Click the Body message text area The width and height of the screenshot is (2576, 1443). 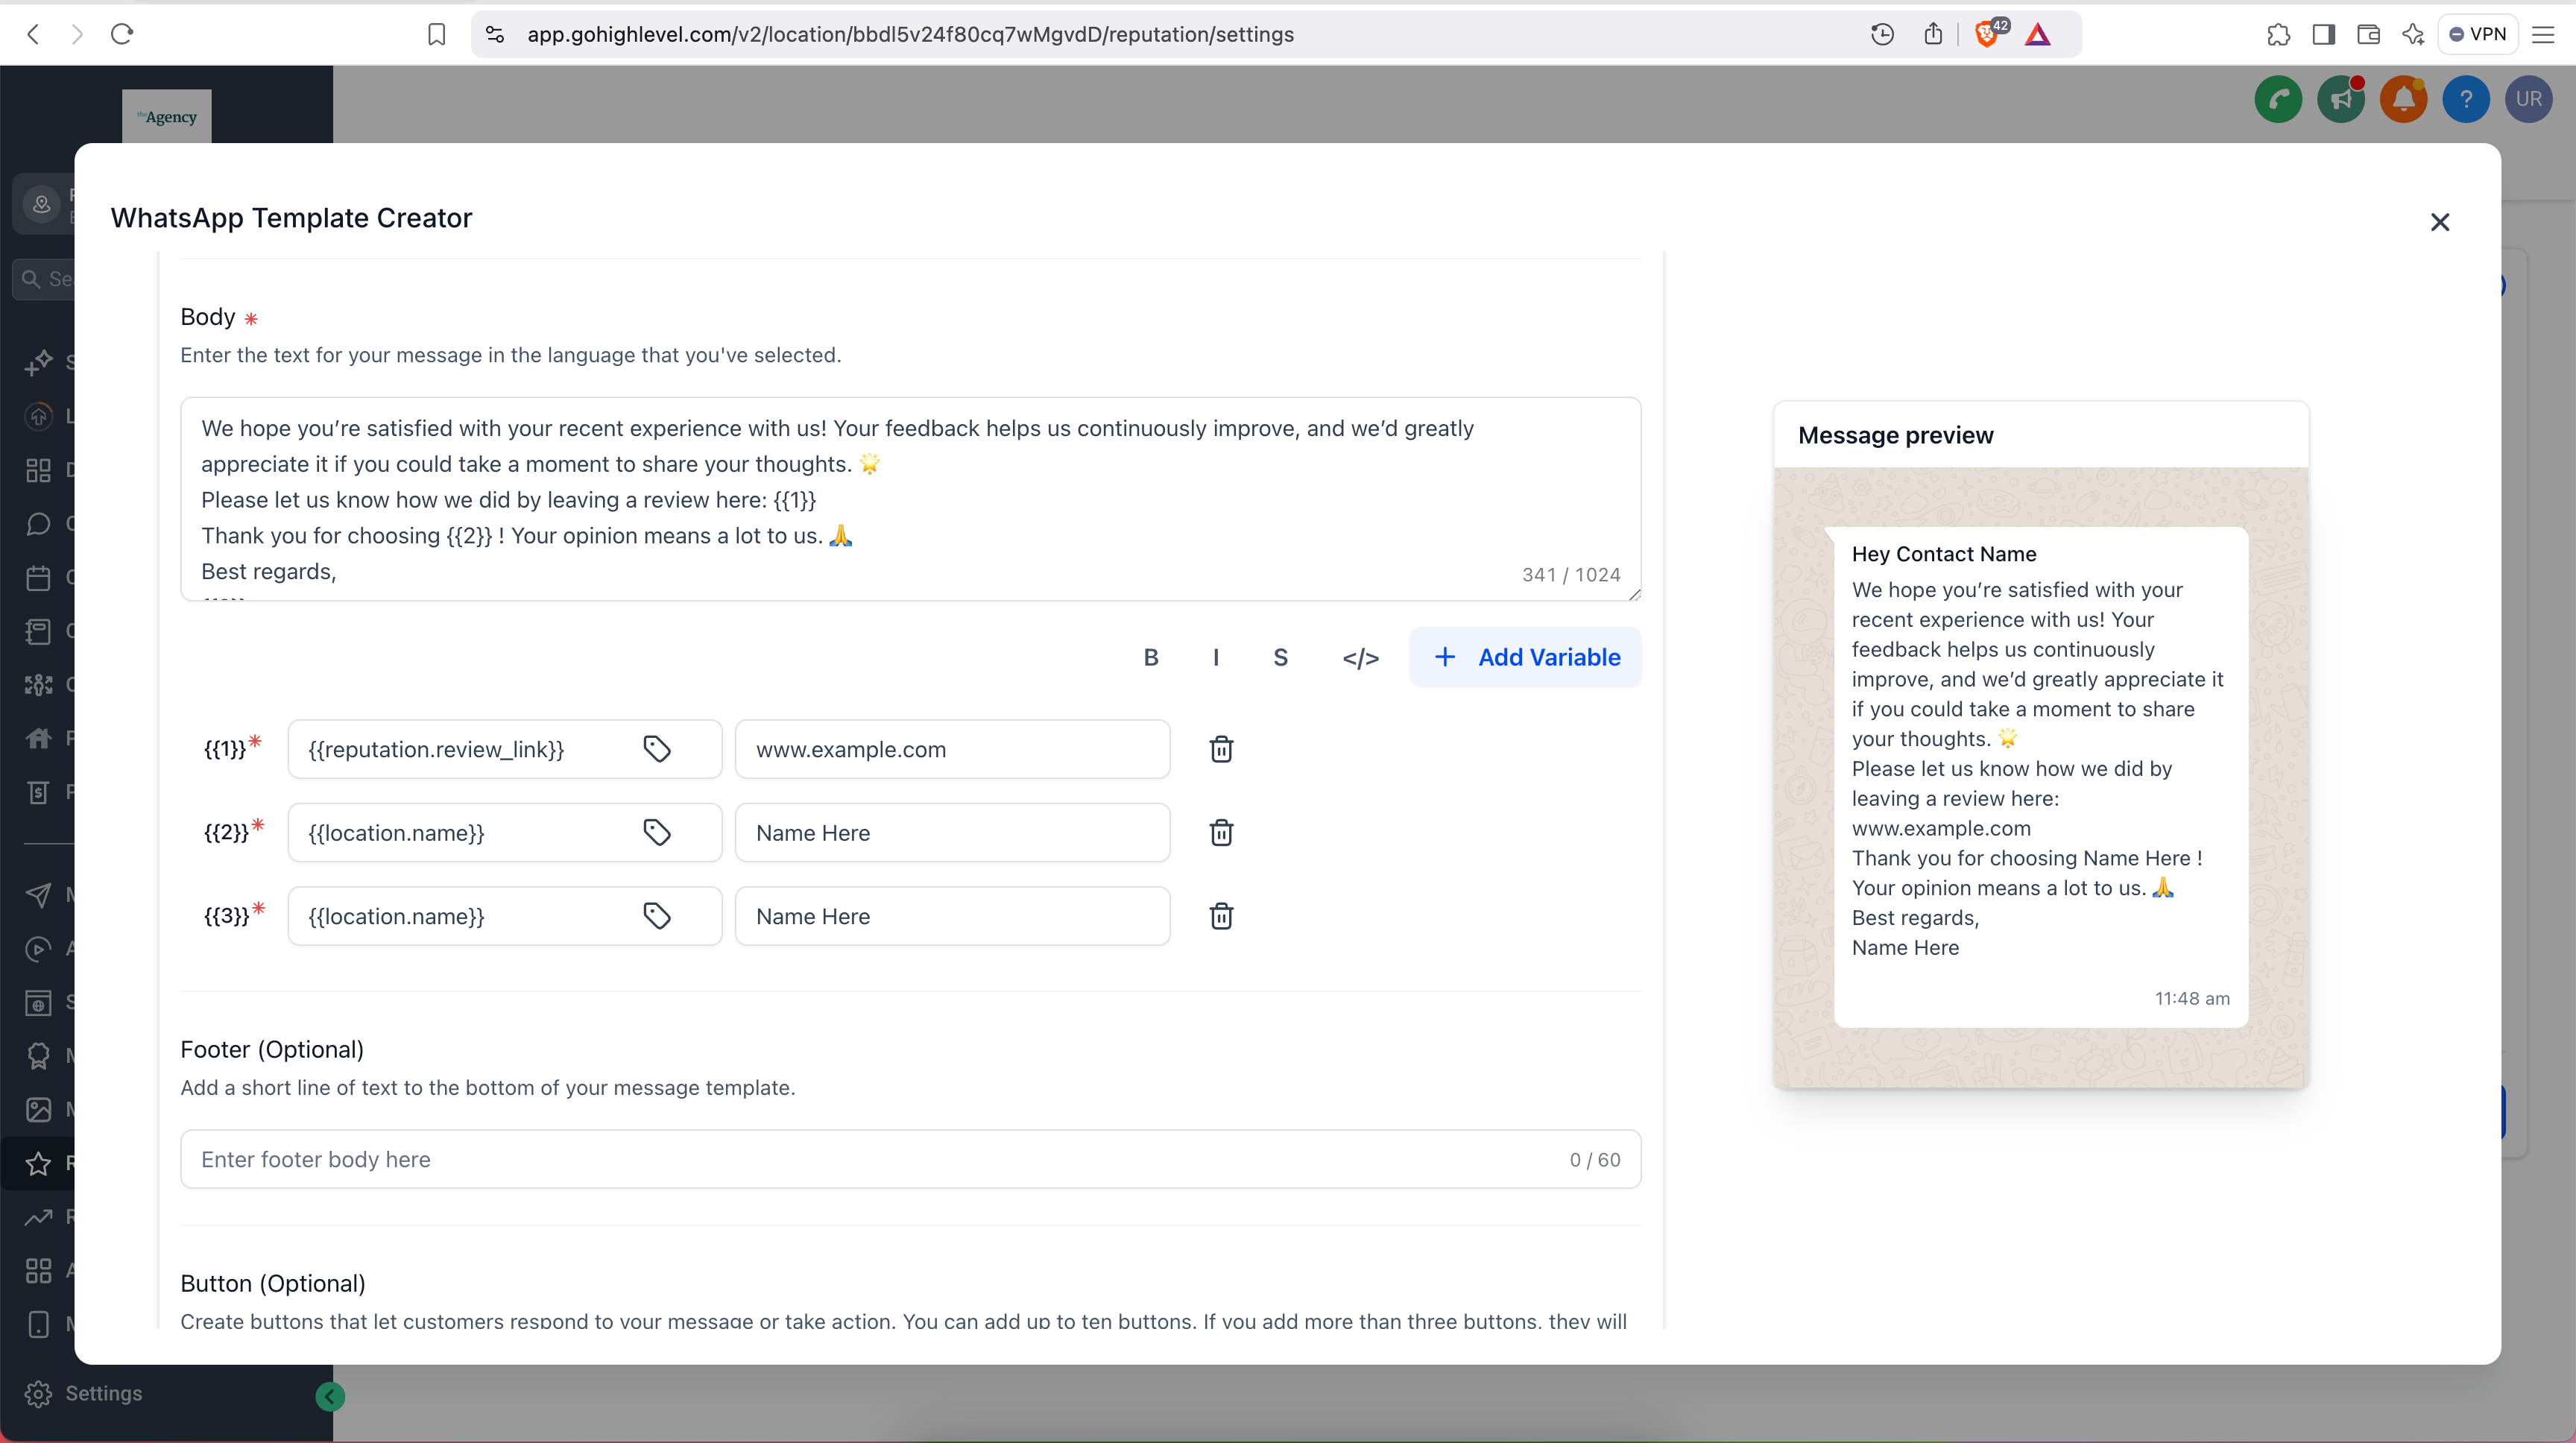[910, 499]
